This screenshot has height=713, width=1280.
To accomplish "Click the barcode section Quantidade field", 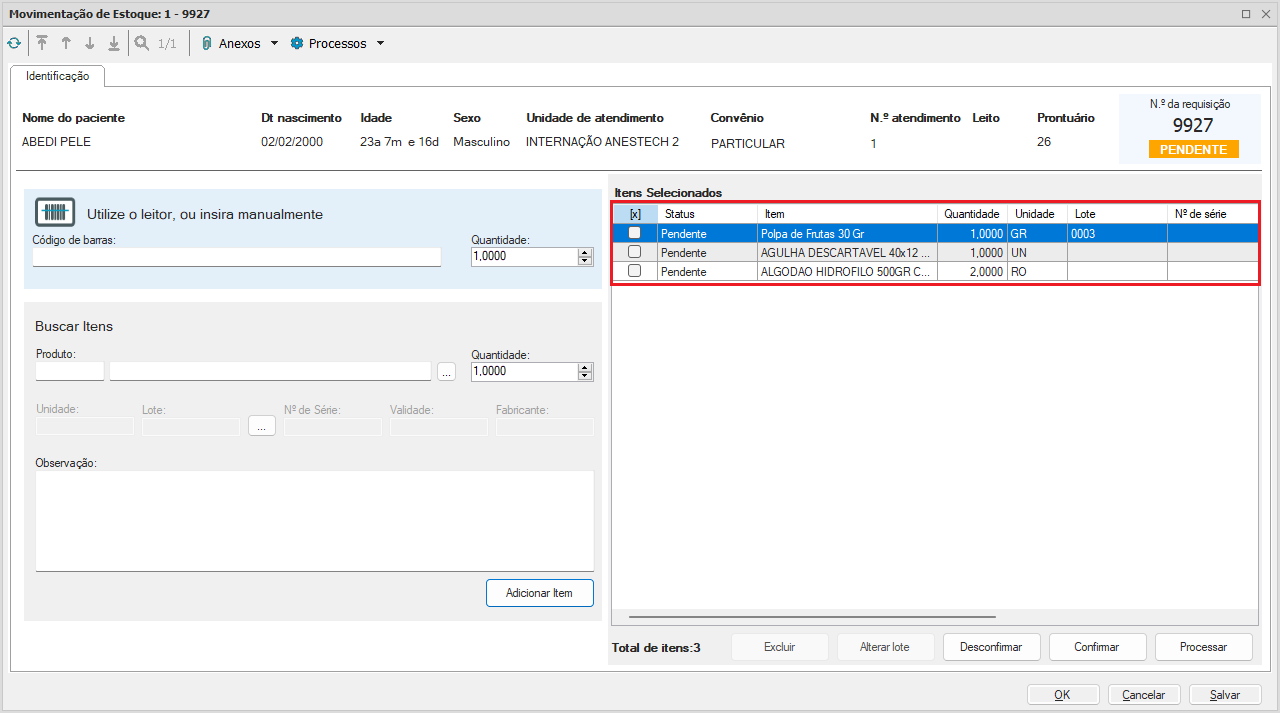I will pos(525,257).
